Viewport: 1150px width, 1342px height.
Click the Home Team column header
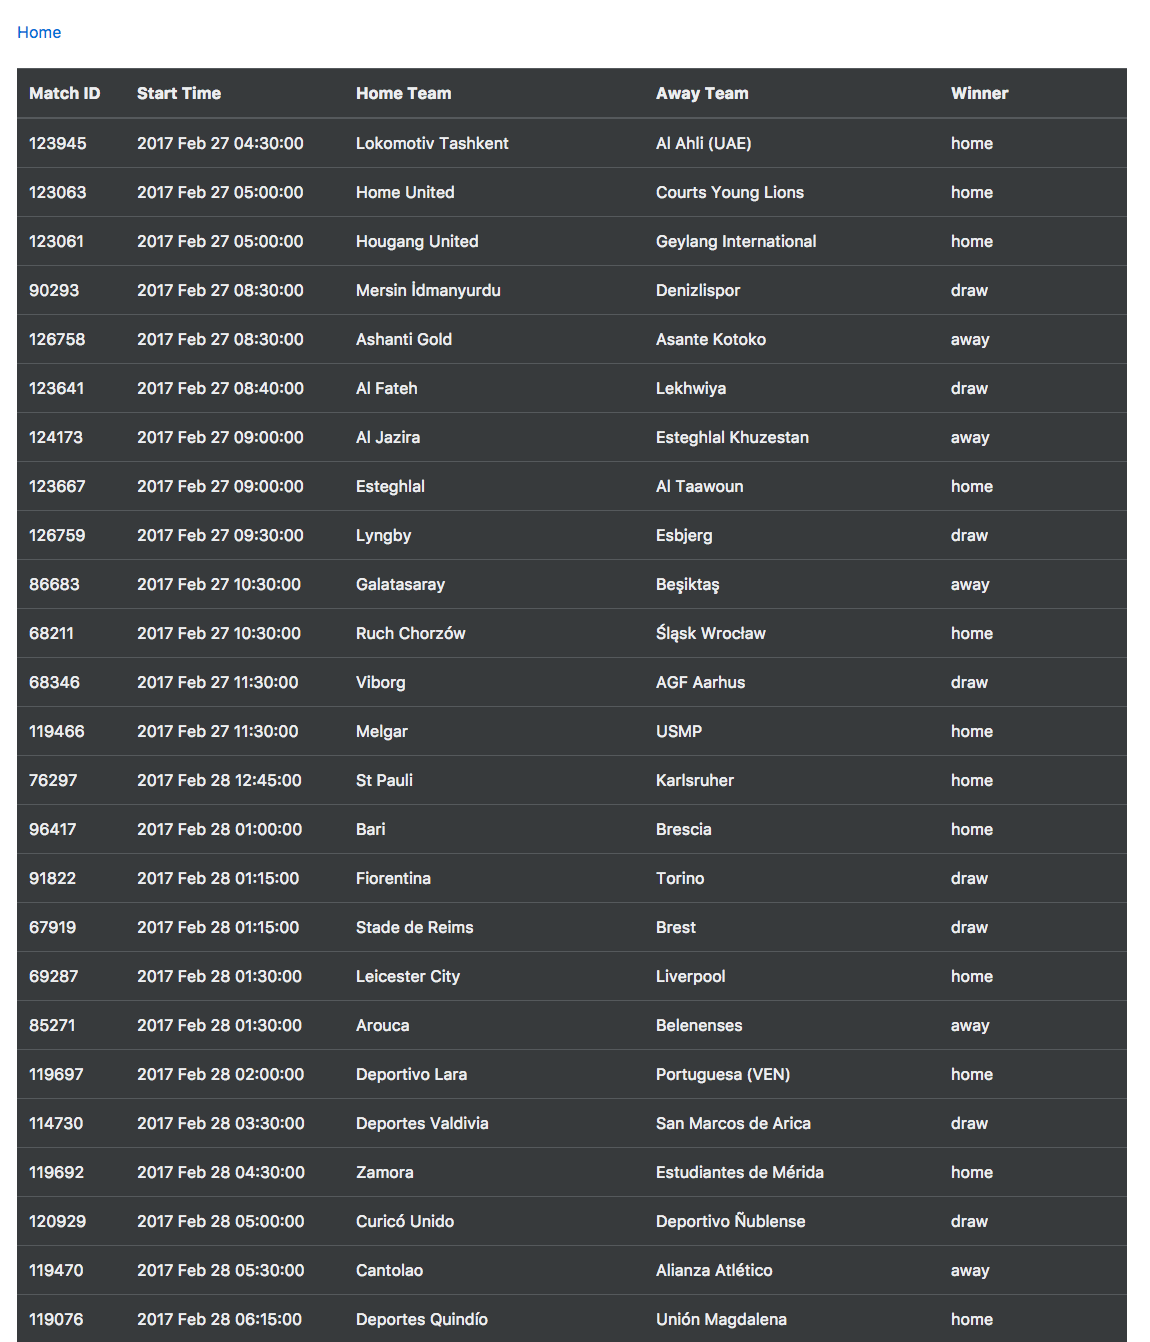click(403, 93)
